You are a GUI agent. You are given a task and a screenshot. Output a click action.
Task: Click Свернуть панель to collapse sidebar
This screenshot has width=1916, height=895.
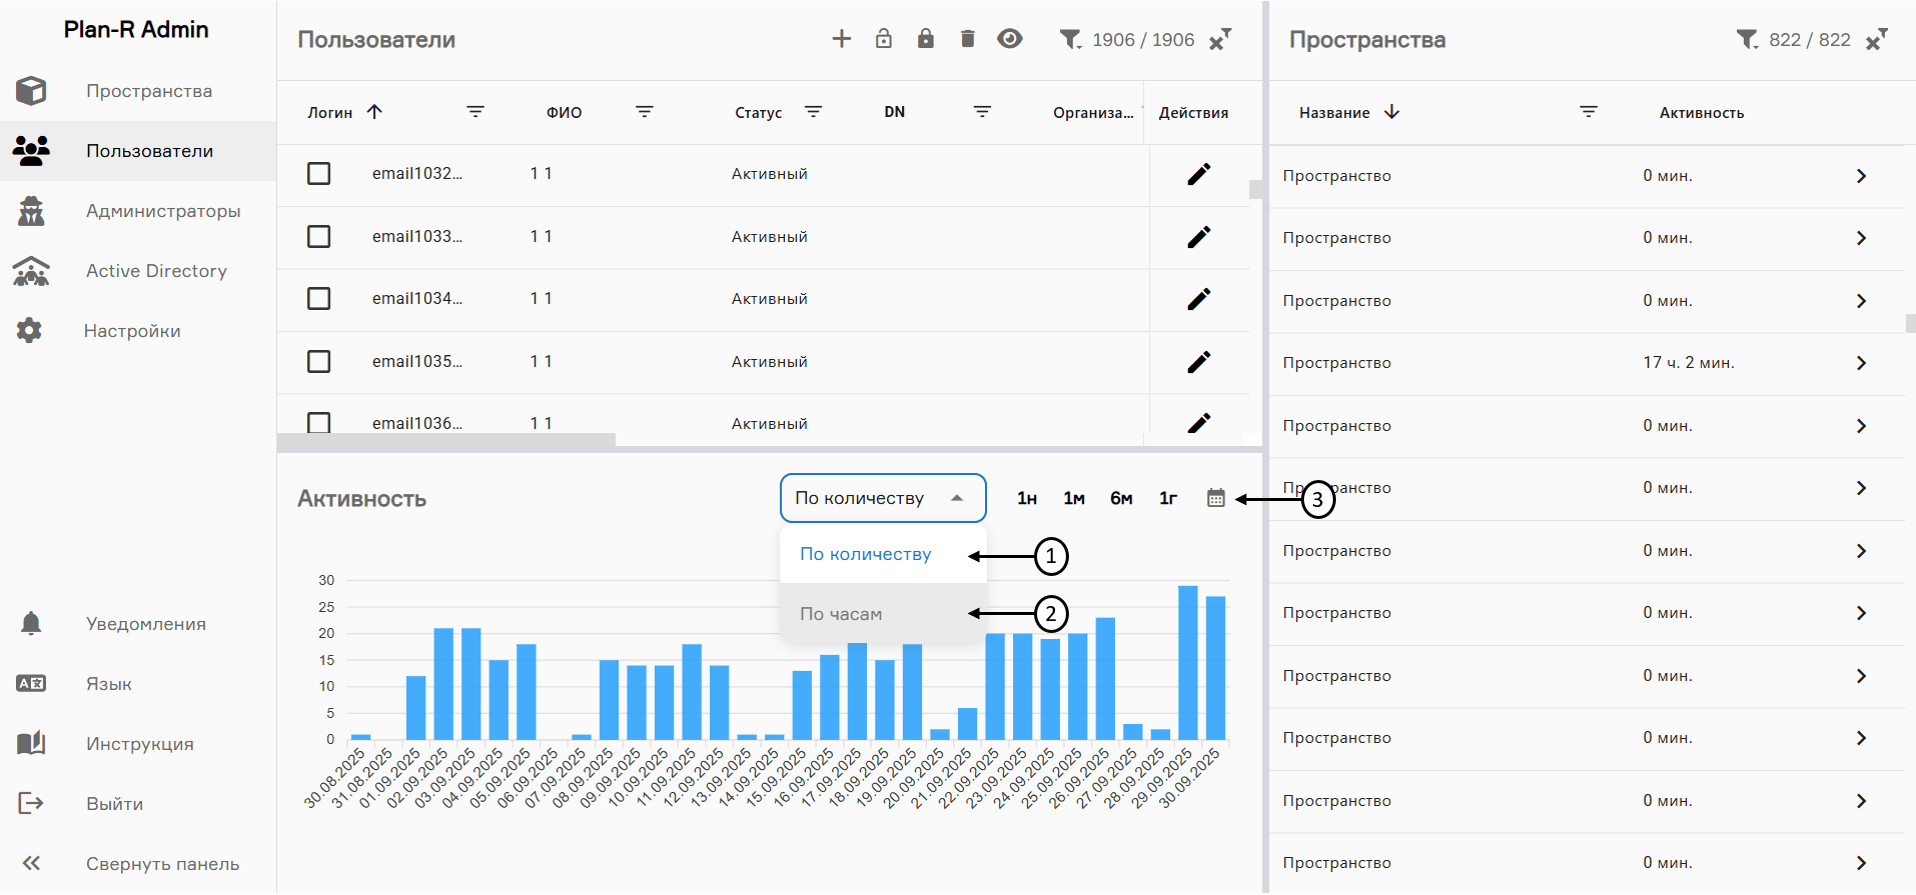point(162,864)
